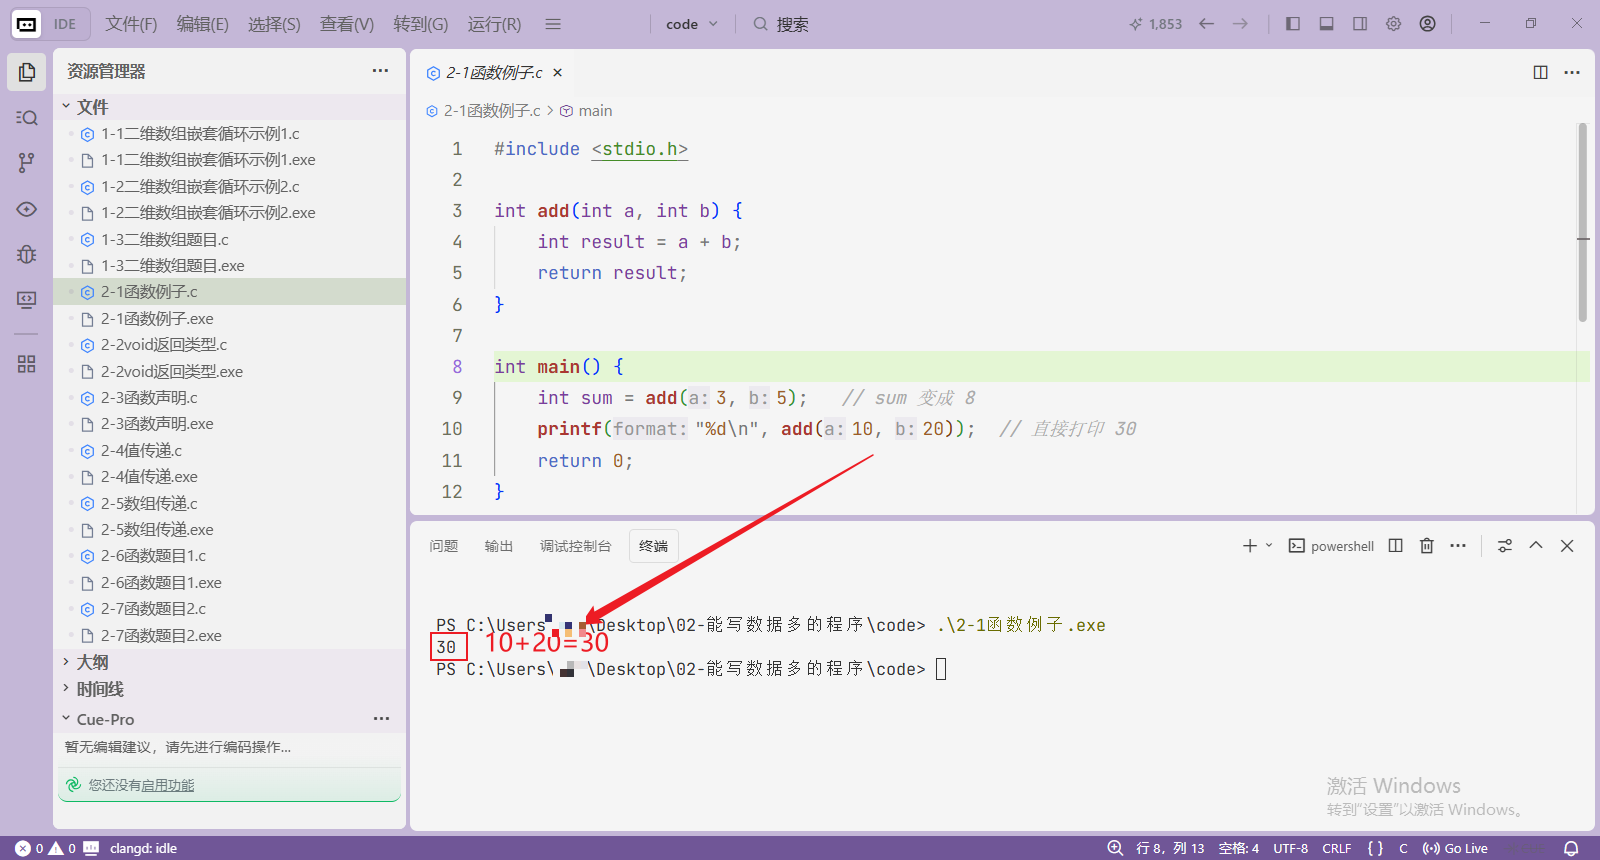Screen dimensions: 1600x860
Task: Switch to the 问题 panel tab
Action: coord(443,546)
